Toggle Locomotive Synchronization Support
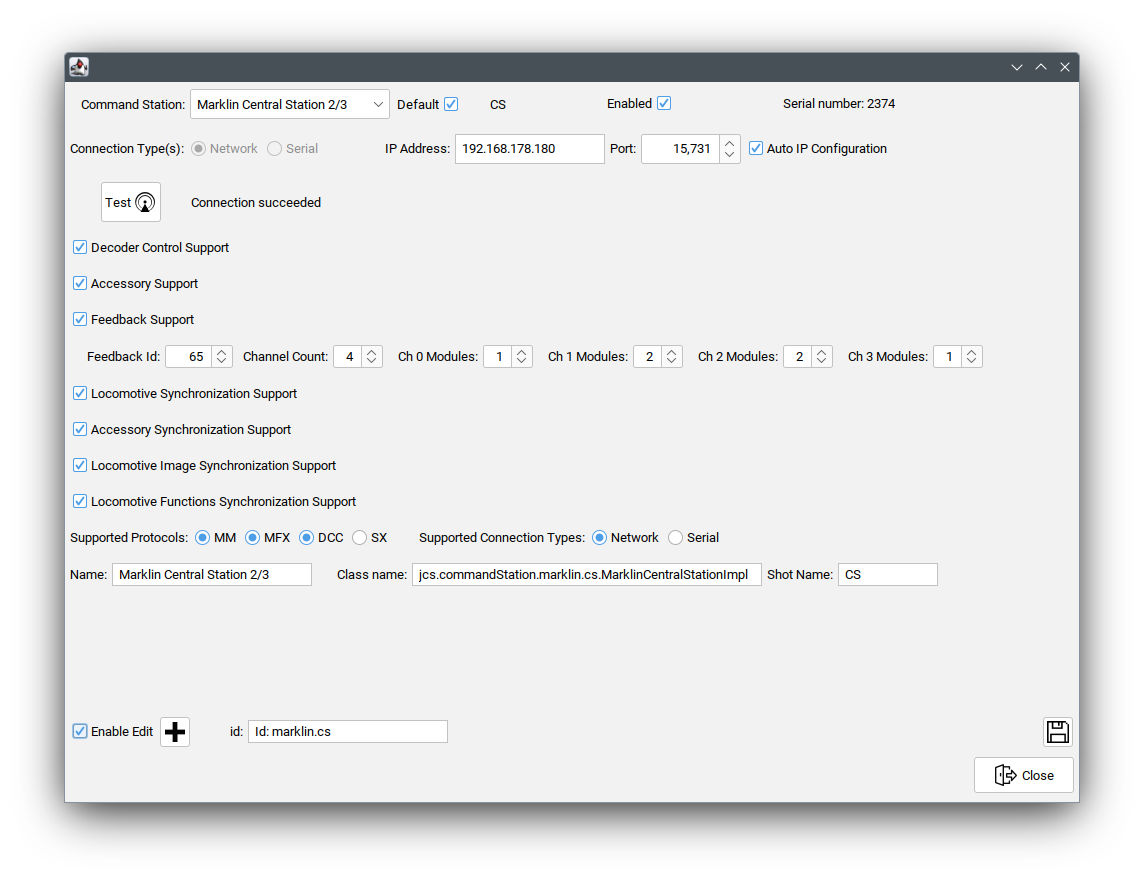 (x=80, y=393)
